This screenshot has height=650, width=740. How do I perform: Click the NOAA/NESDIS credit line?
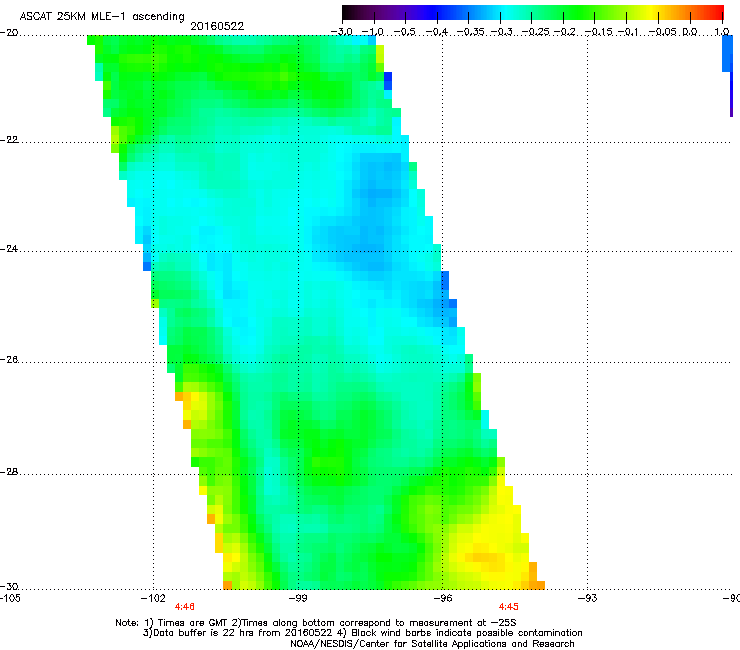point(432,644)
